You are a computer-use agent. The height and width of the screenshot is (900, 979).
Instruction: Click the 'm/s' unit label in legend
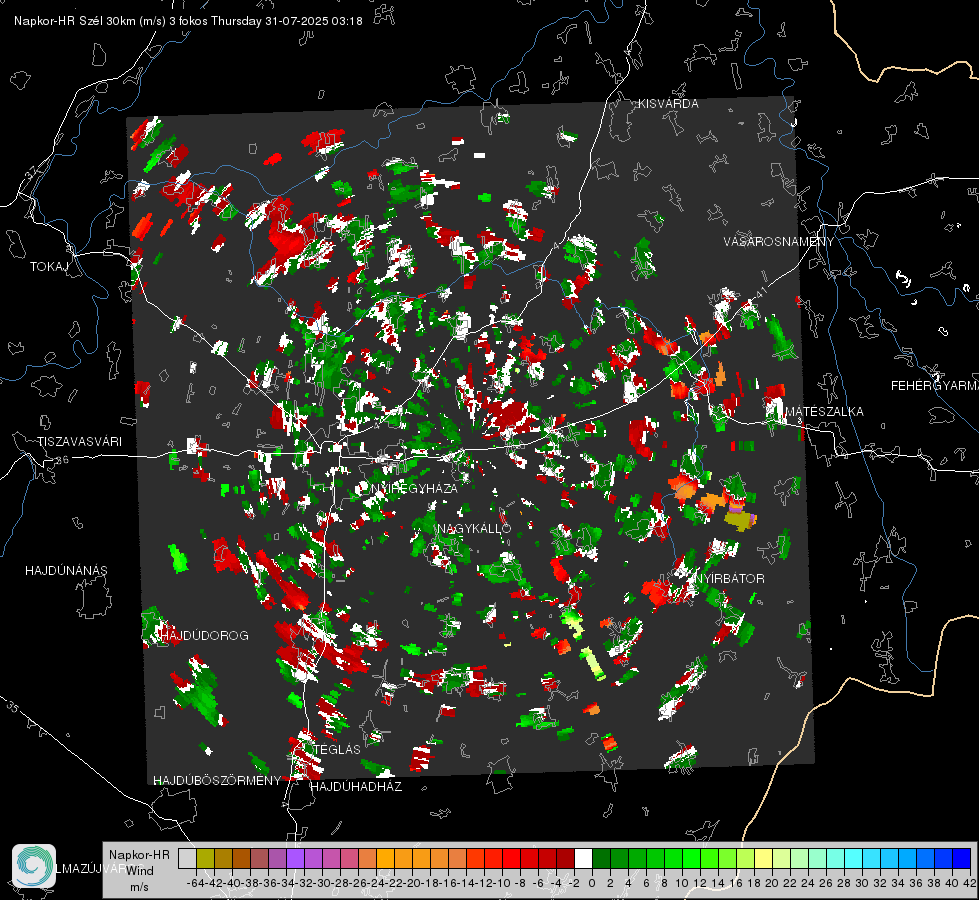[139, 887]
